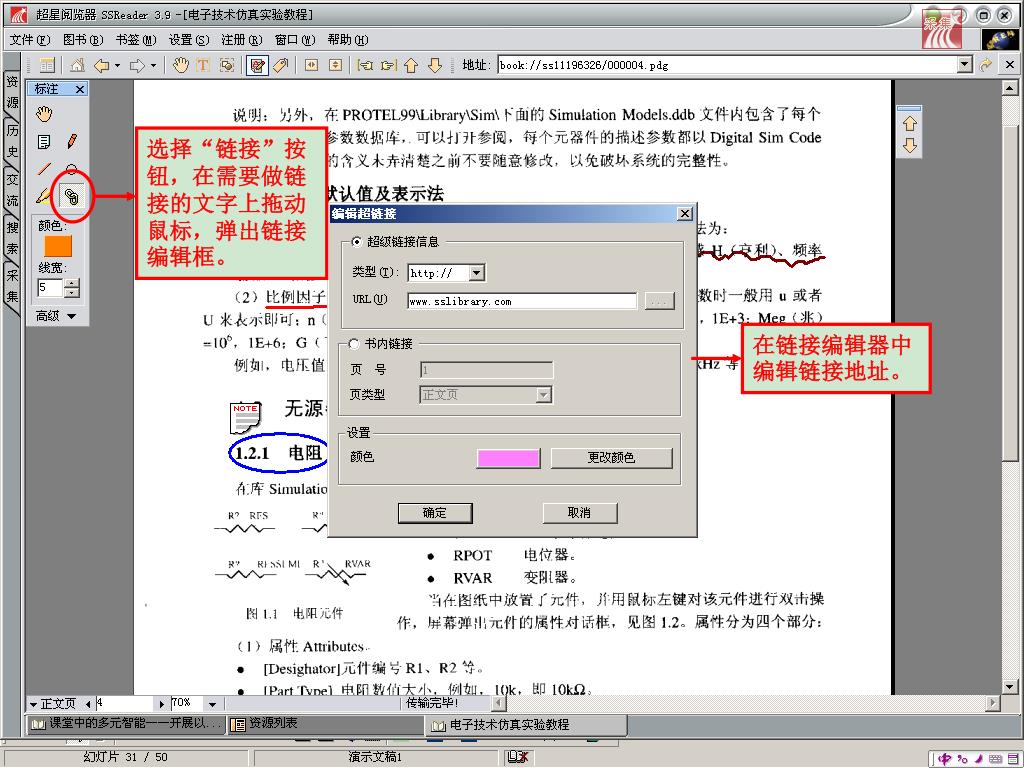Pick the note annotation tool

click(x=44, y=142)
